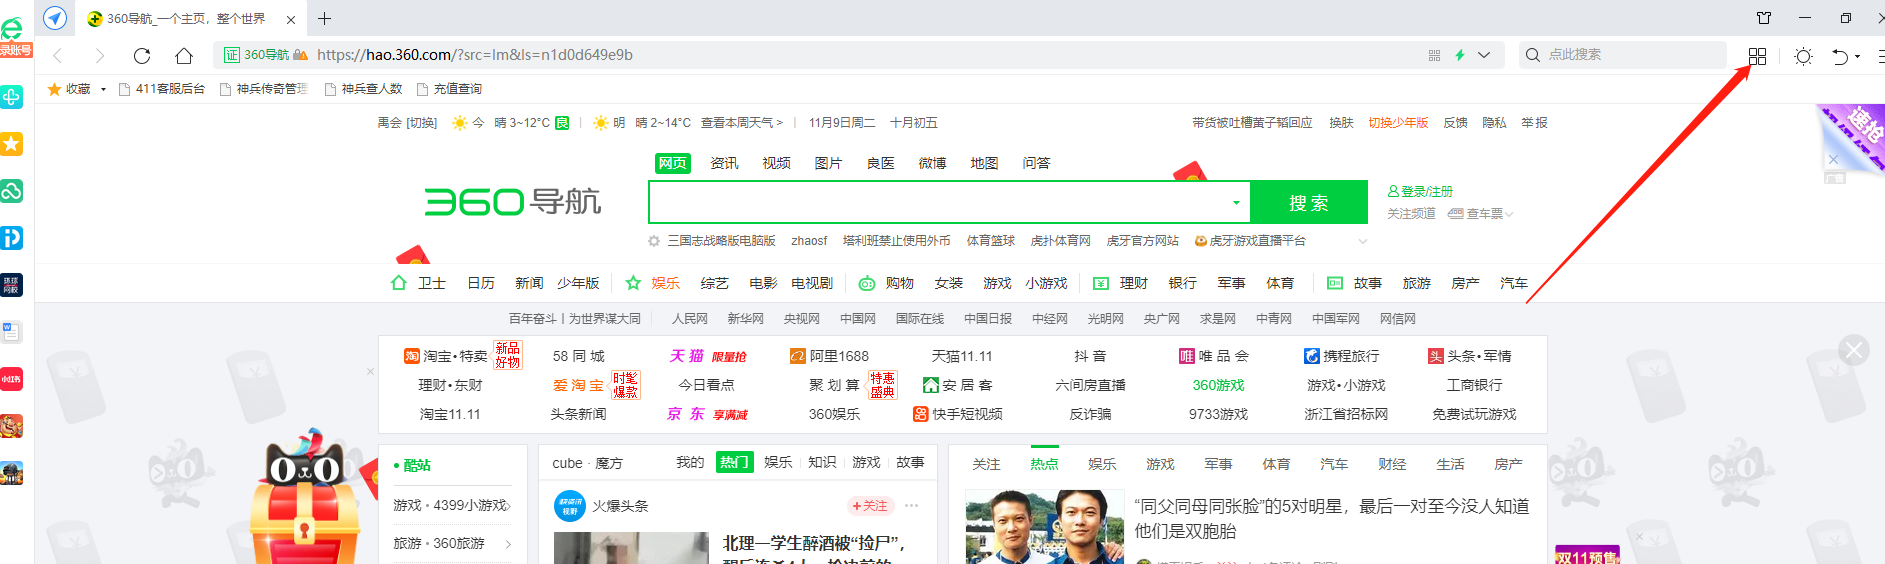
Task: Go to the browser home page icon
Action: (x=184, y=55)
